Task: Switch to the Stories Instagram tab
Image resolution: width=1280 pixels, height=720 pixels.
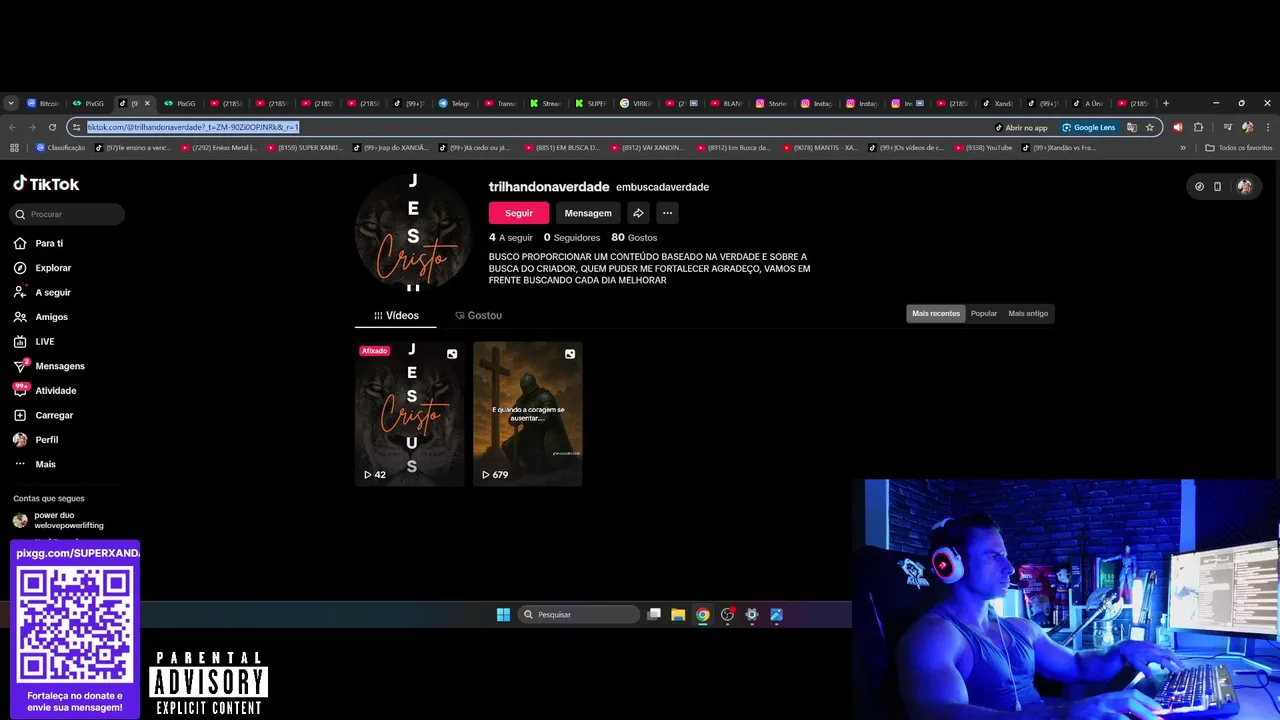Action: (772, 103)
